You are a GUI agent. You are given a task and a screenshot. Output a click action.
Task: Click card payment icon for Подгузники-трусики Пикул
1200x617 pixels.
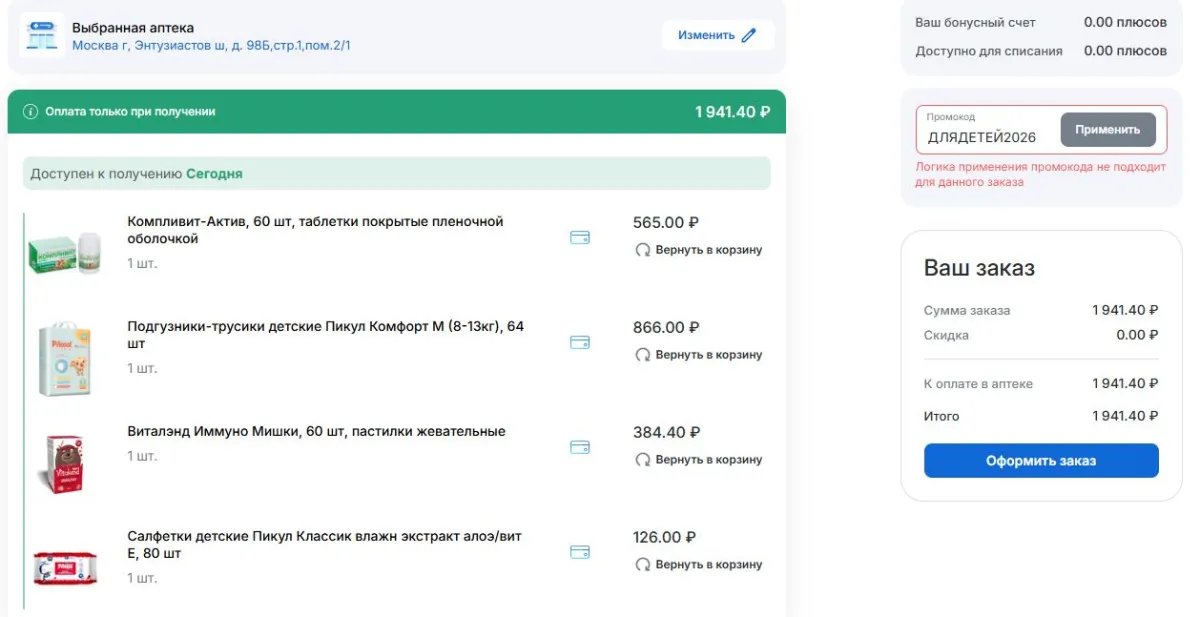point(580,342)
